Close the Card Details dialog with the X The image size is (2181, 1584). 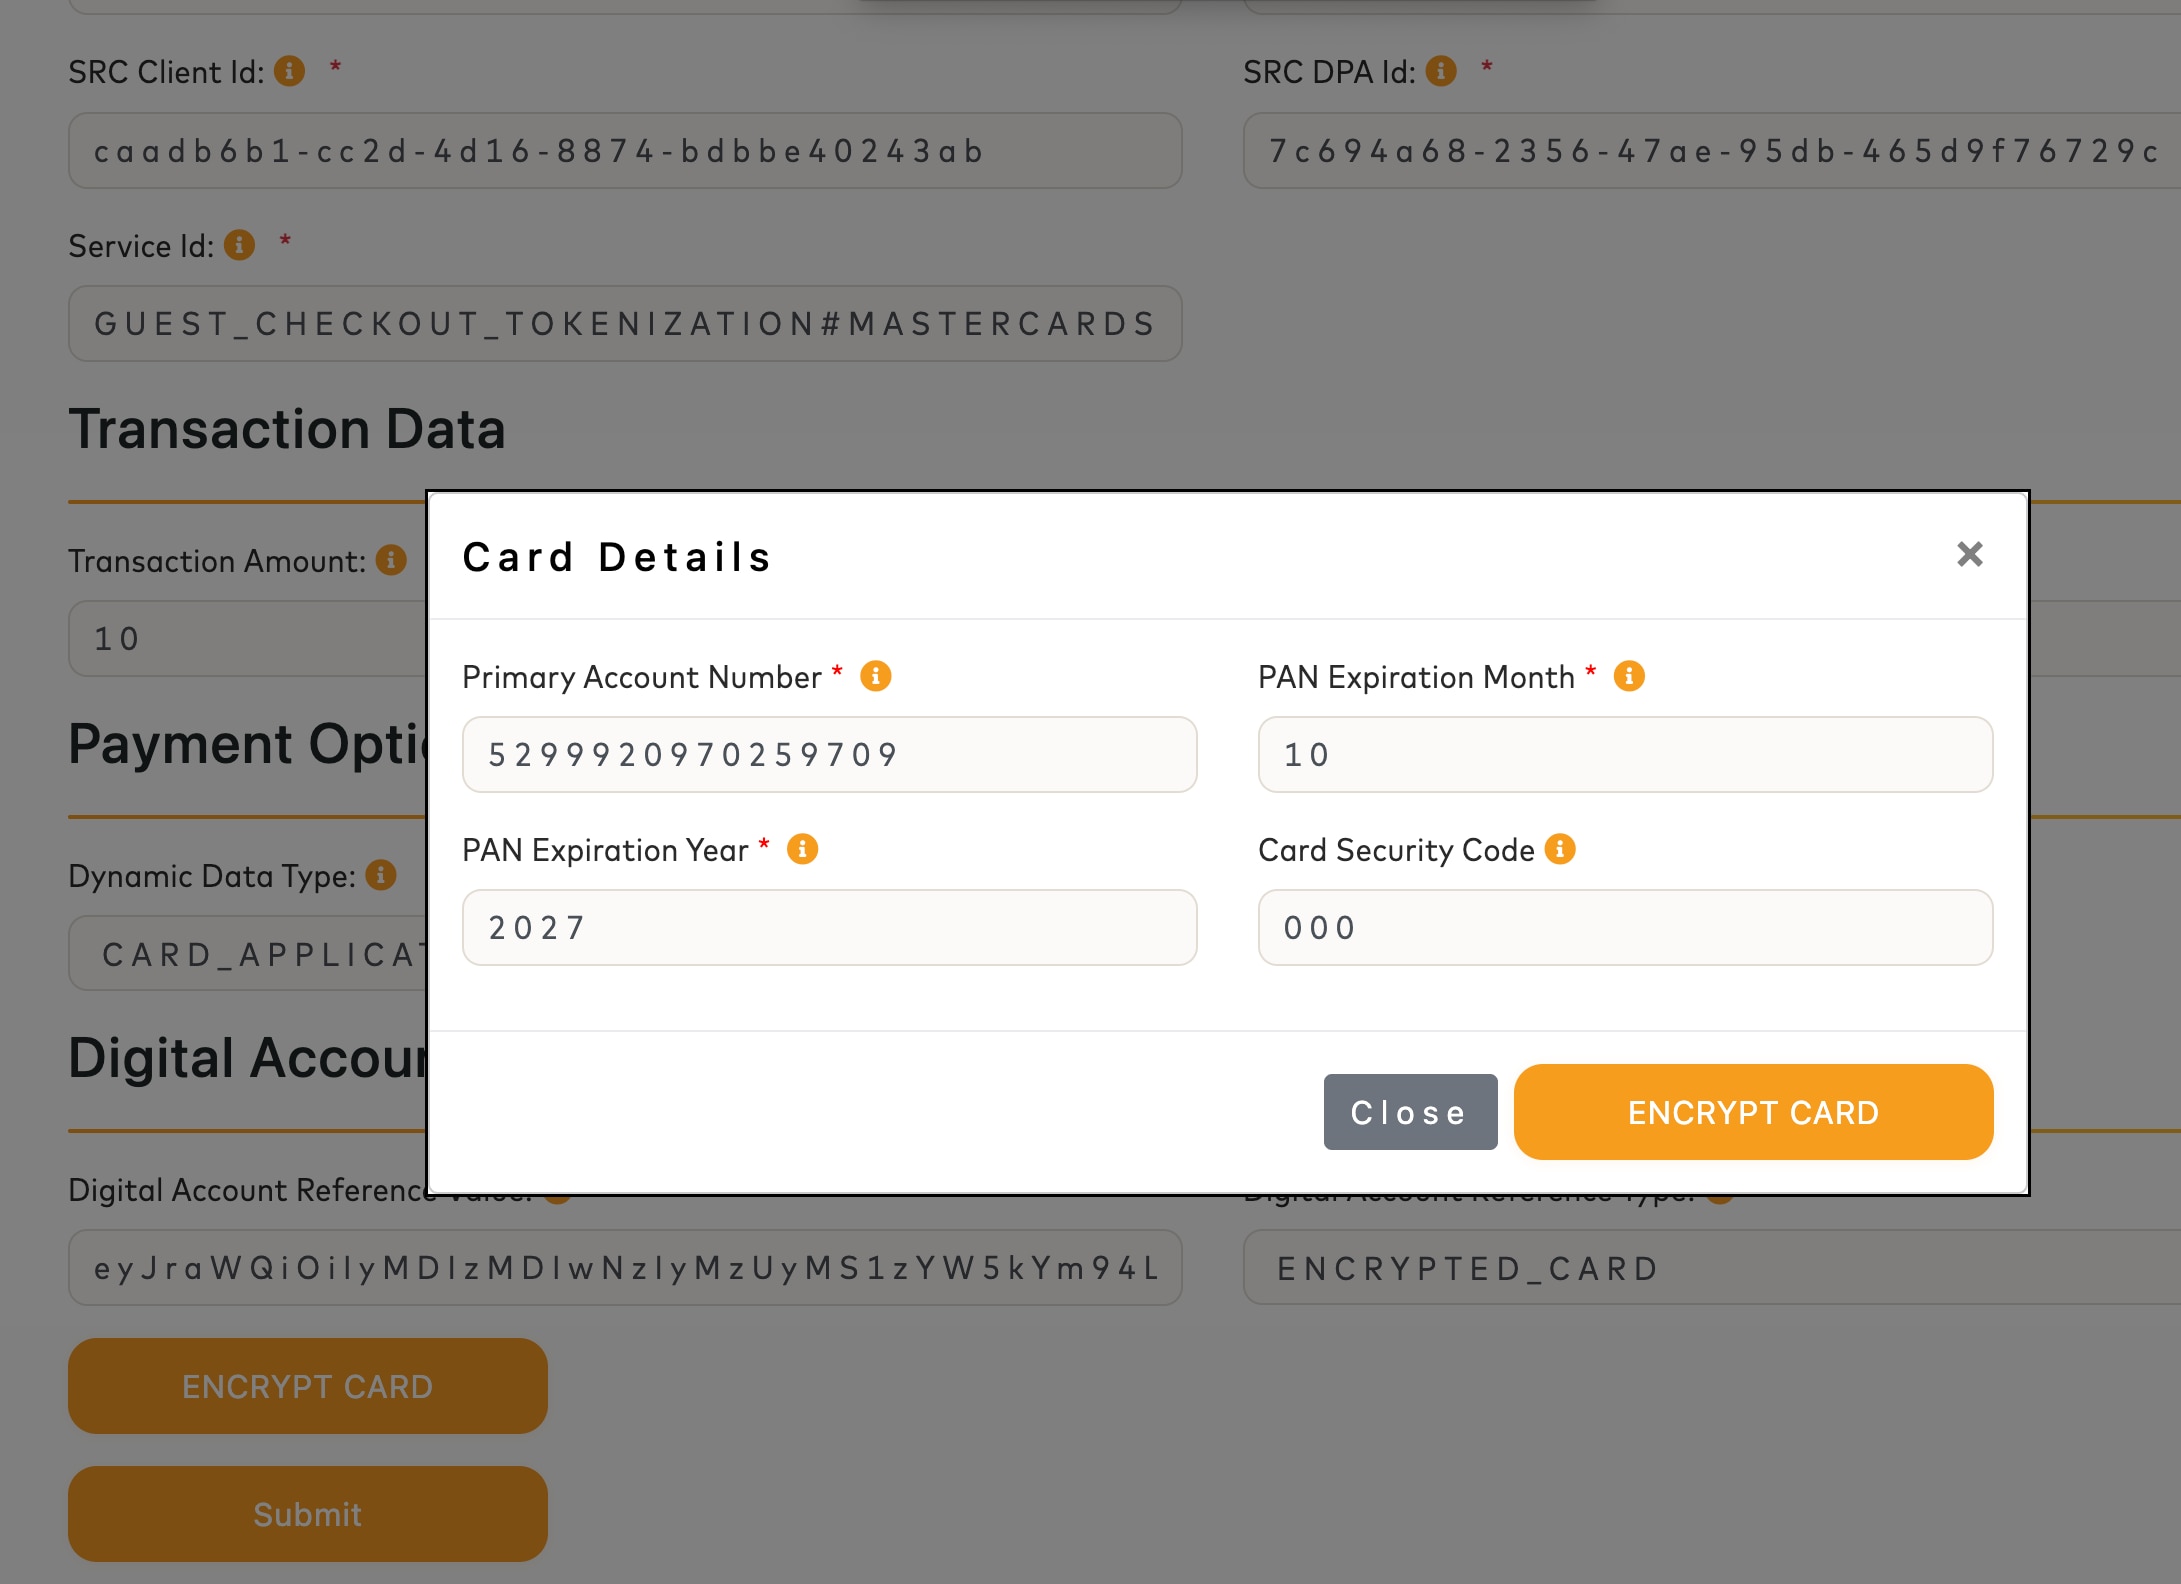point(1970,554)
